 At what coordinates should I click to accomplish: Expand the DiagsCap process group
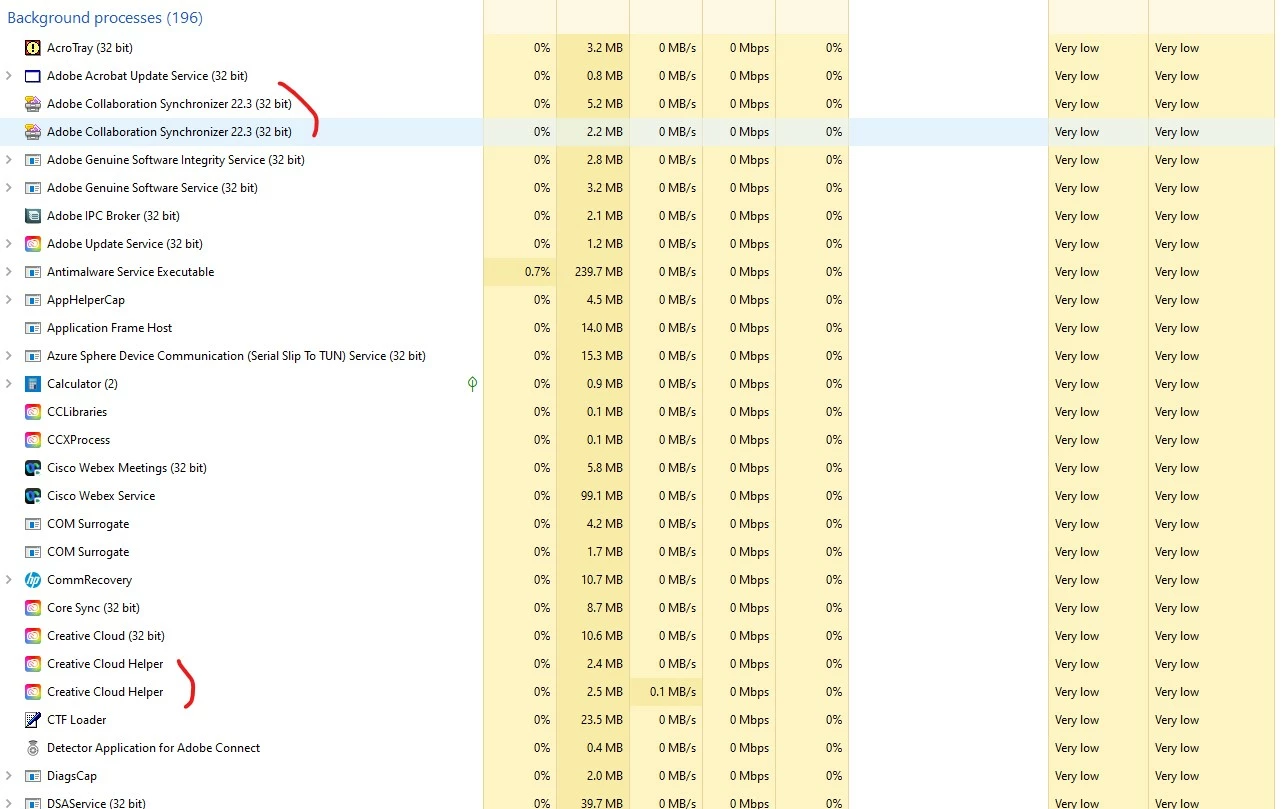(x=9, y=776)
